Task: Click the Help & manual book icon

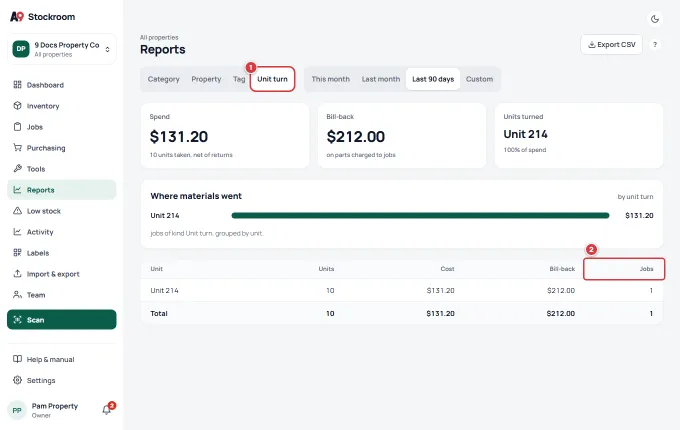Action: pos(17,359)
